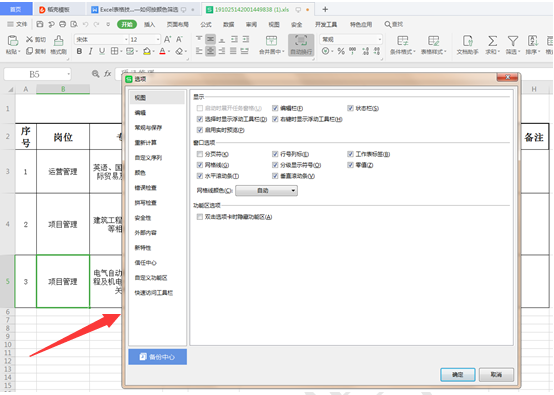The image size is (554, 395).
Task: Apply Percent style with the % icon
Action: click(341, 52)
